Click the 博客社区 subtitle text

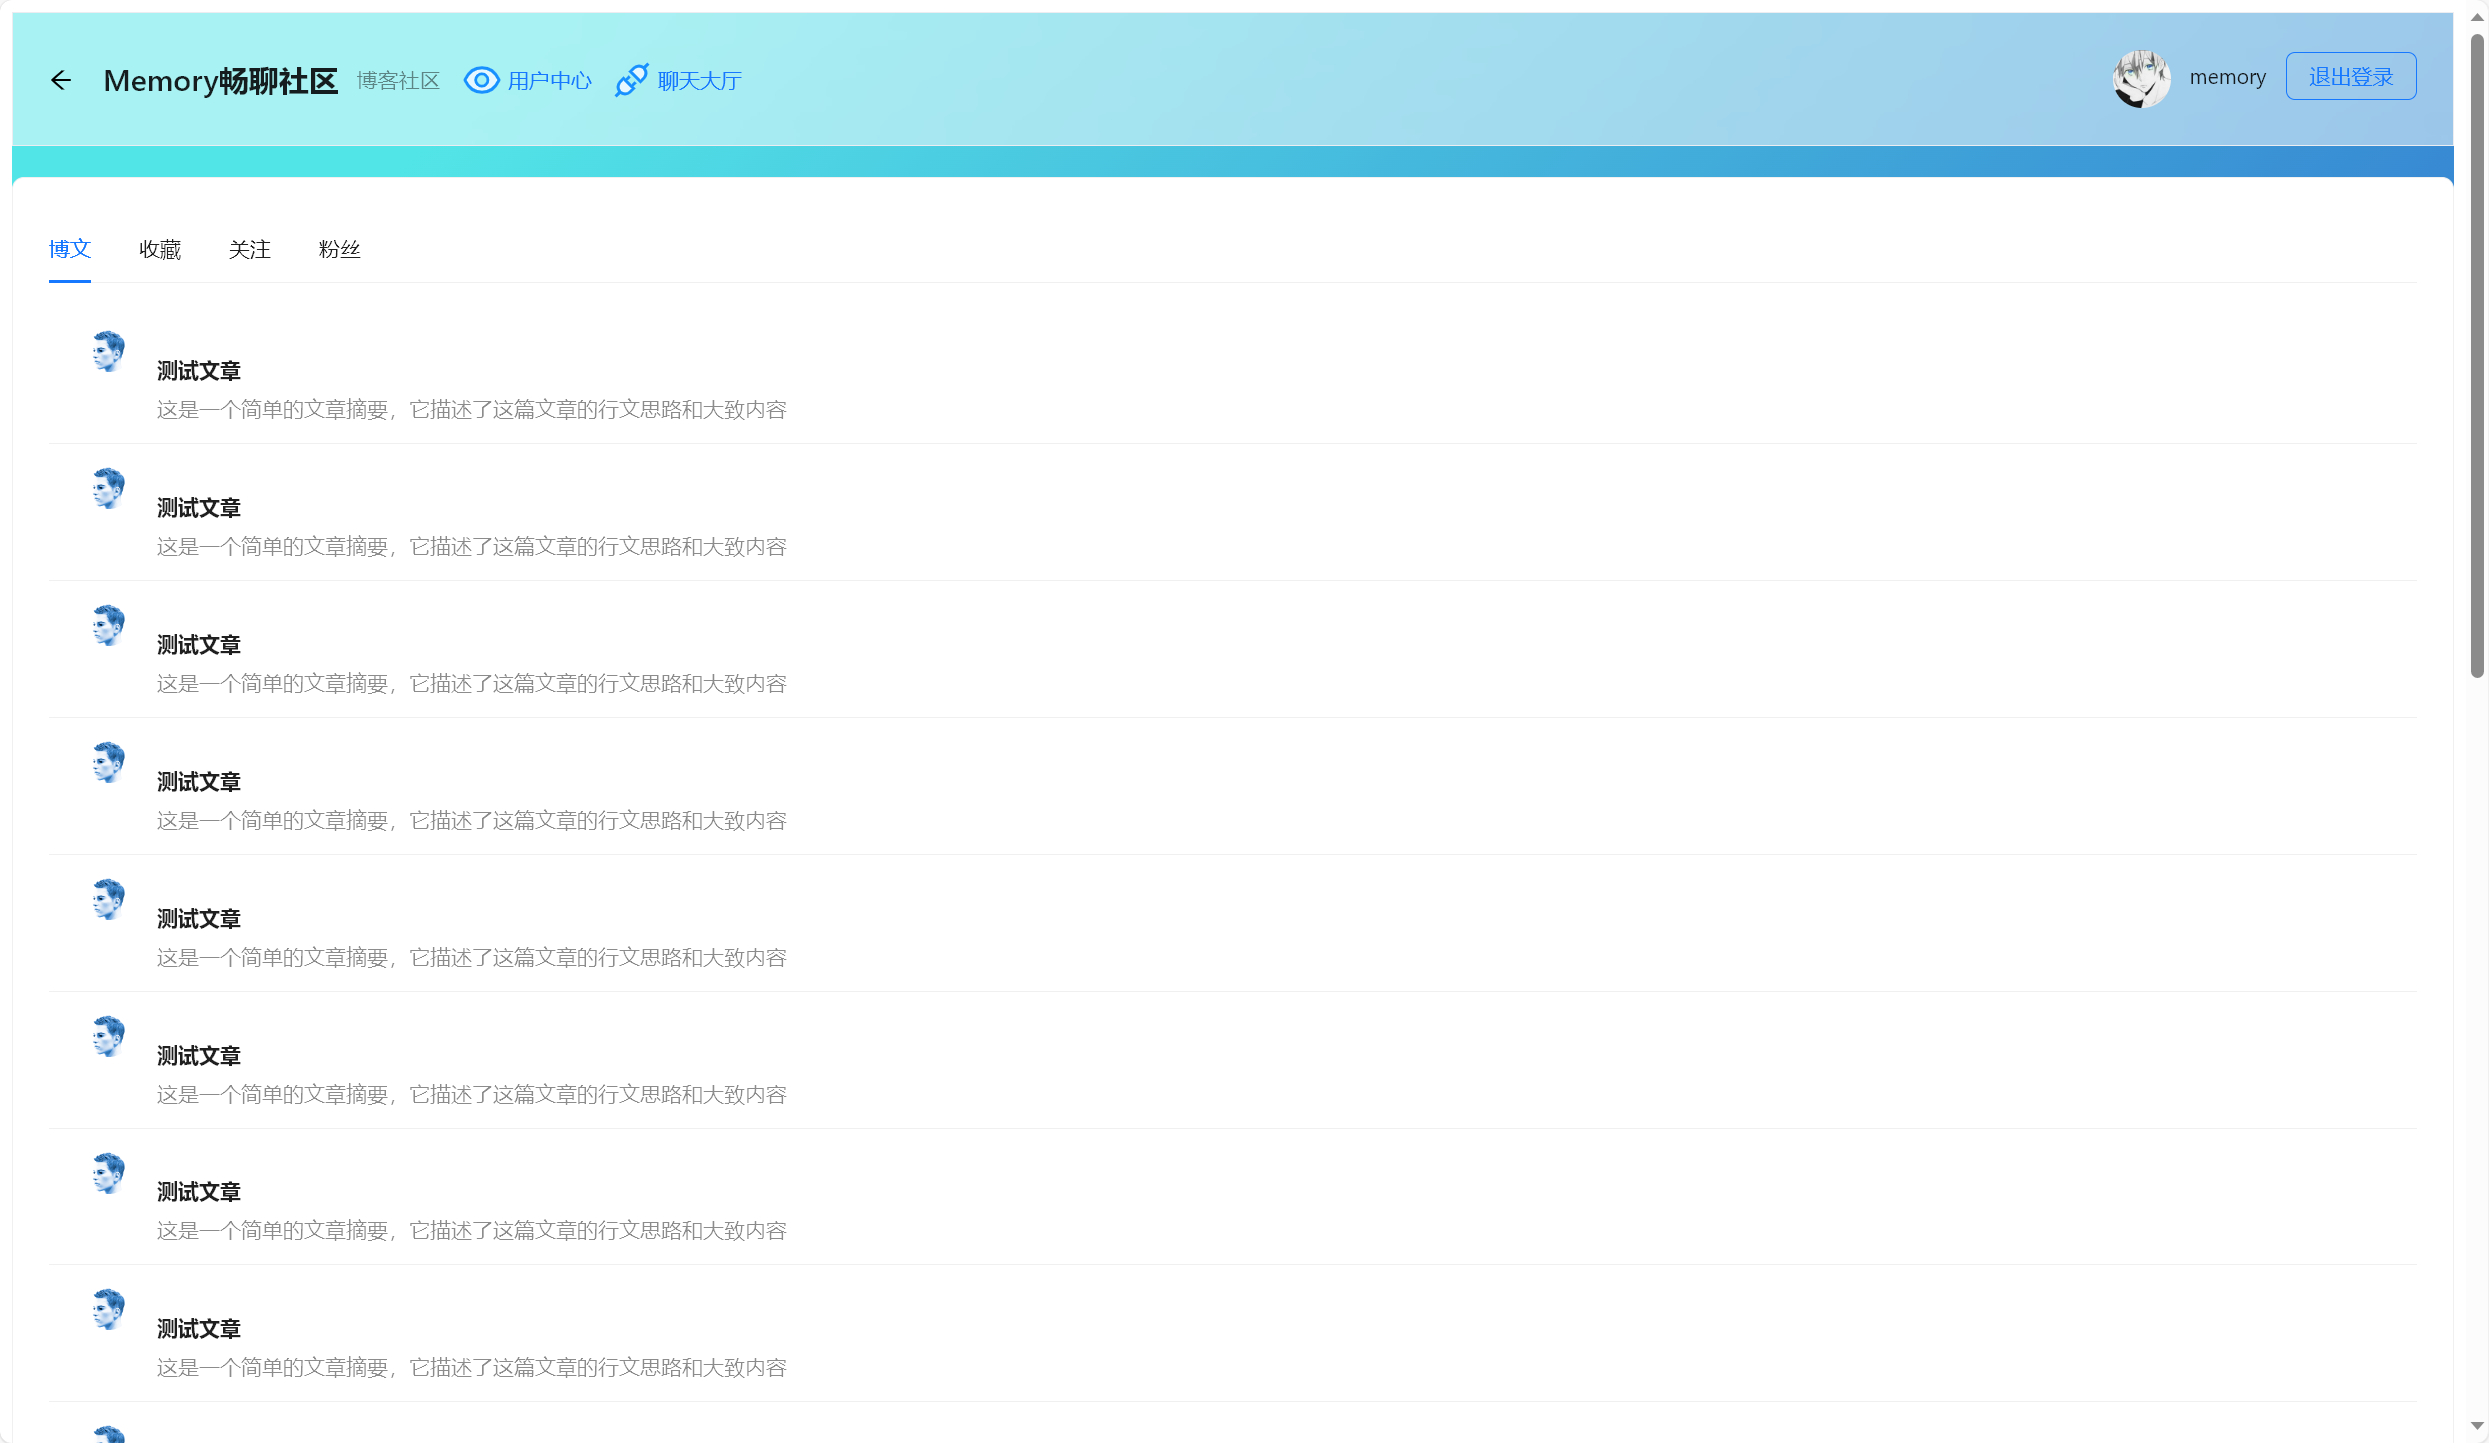[x=398, y=80]
